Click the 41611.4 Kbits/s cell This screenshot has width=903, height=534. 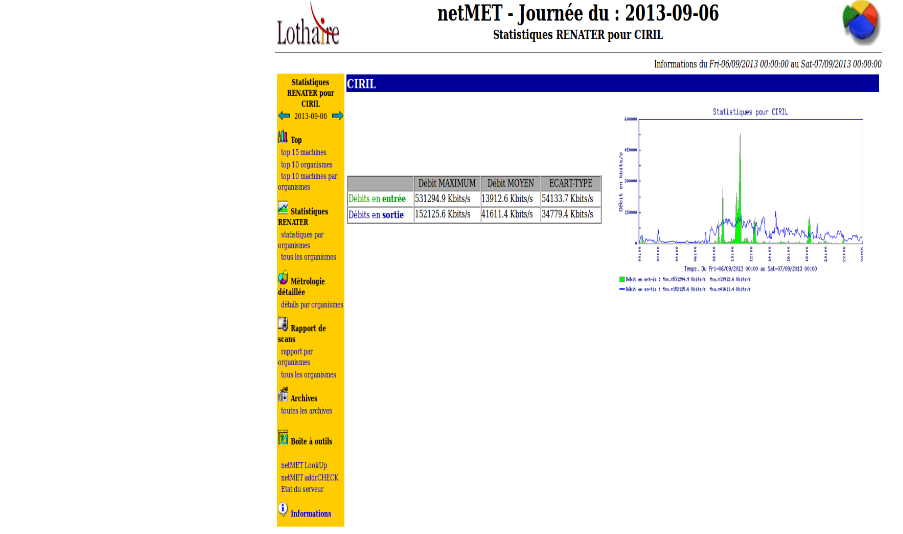pyautogui.click(x=510, y=214)
